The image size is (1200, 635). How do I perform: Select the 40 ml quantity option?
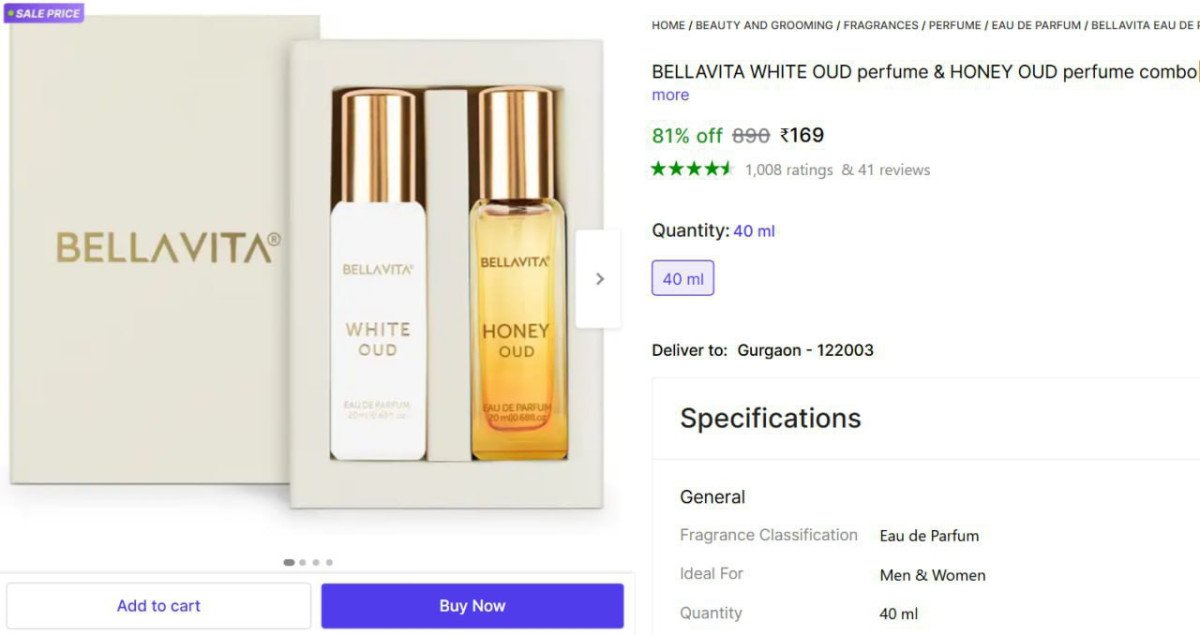[683, 279]
